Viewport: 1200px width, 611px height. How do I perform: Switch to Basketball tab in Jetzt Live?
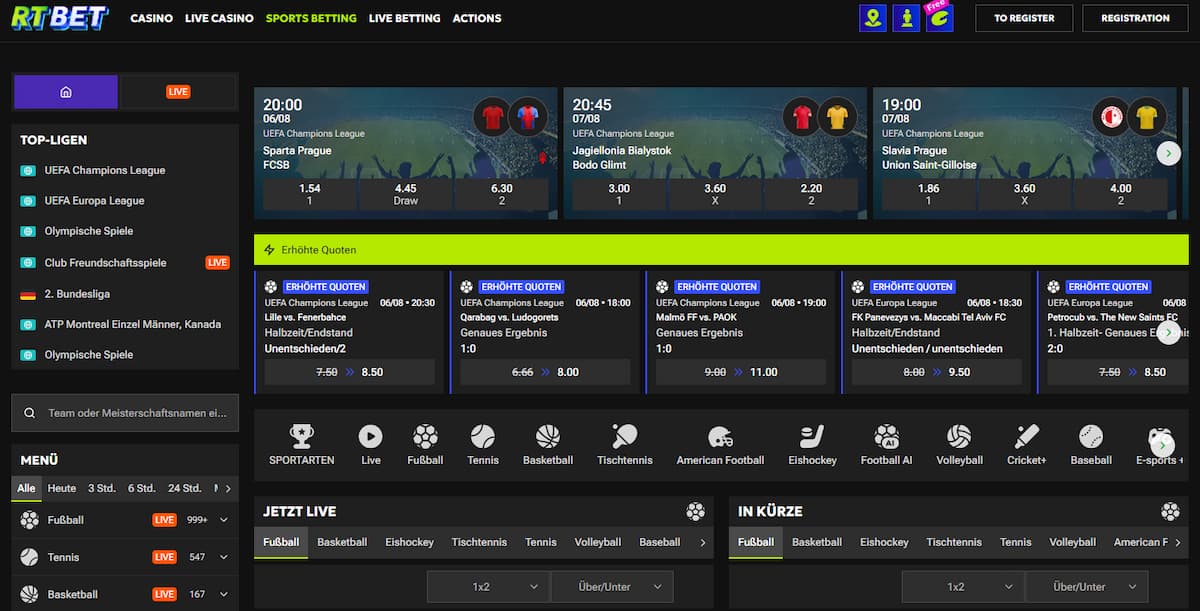(342, 542)
